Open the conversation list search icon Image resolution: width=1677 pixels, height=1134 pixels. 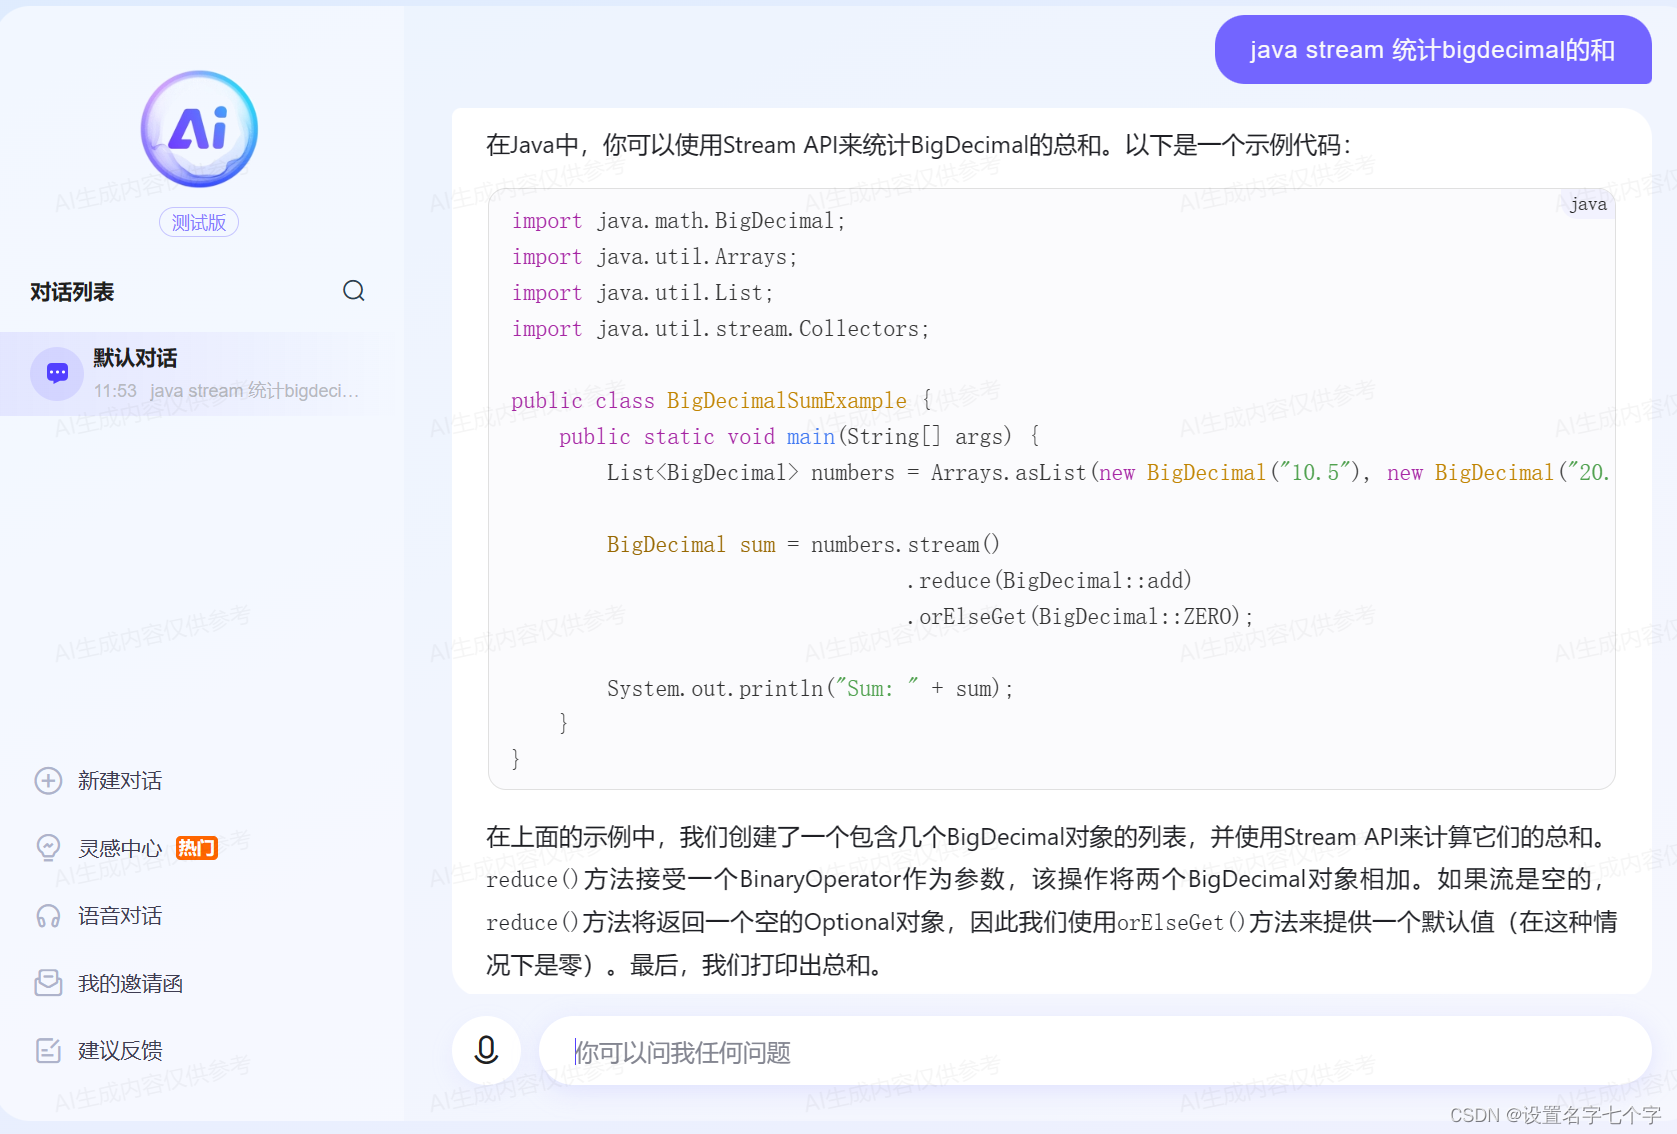(x=354, y=291)
